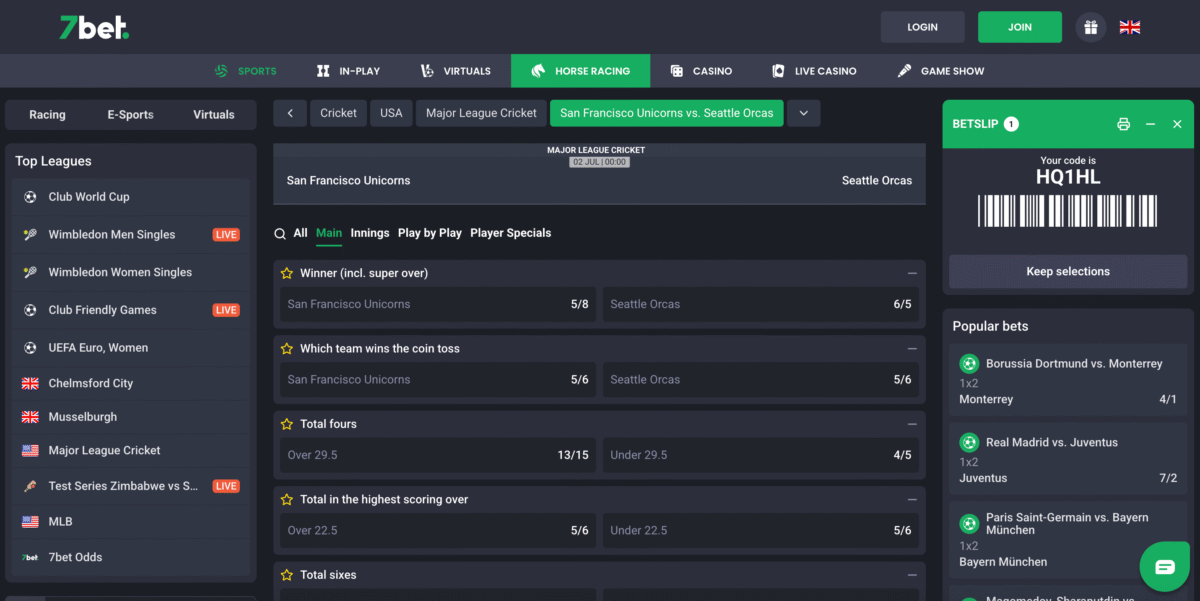Open the Horse Racing section
This screenshot has width=1200, height=601.
click(x=580, y=71)
